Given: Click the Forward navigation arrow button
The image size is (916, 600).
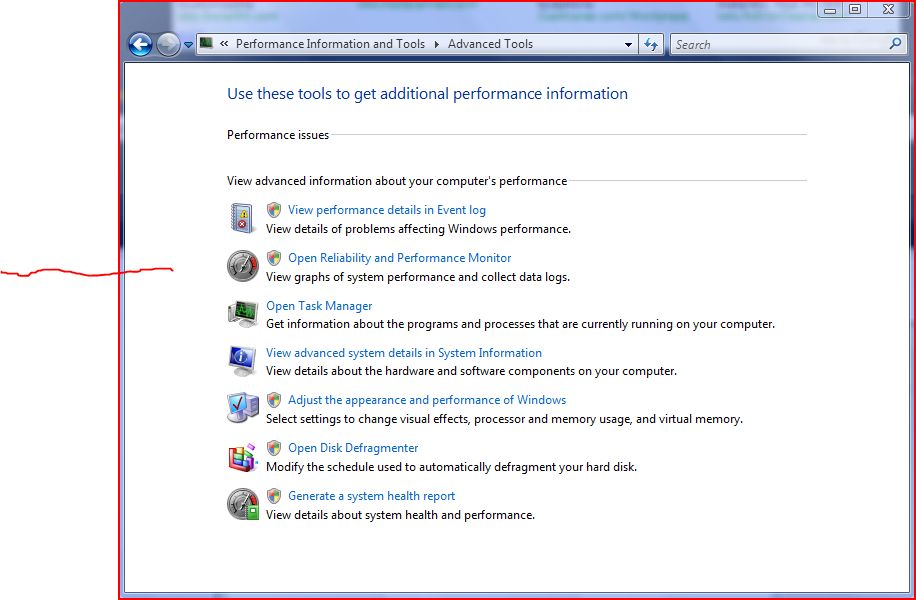Looking at the screenshot, I should point(168,44).
